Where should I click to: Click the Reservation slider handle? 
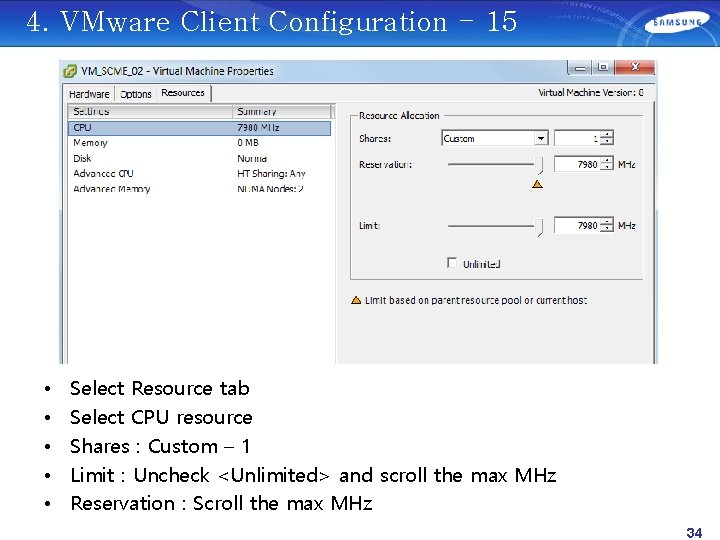[x=539, y=165]
